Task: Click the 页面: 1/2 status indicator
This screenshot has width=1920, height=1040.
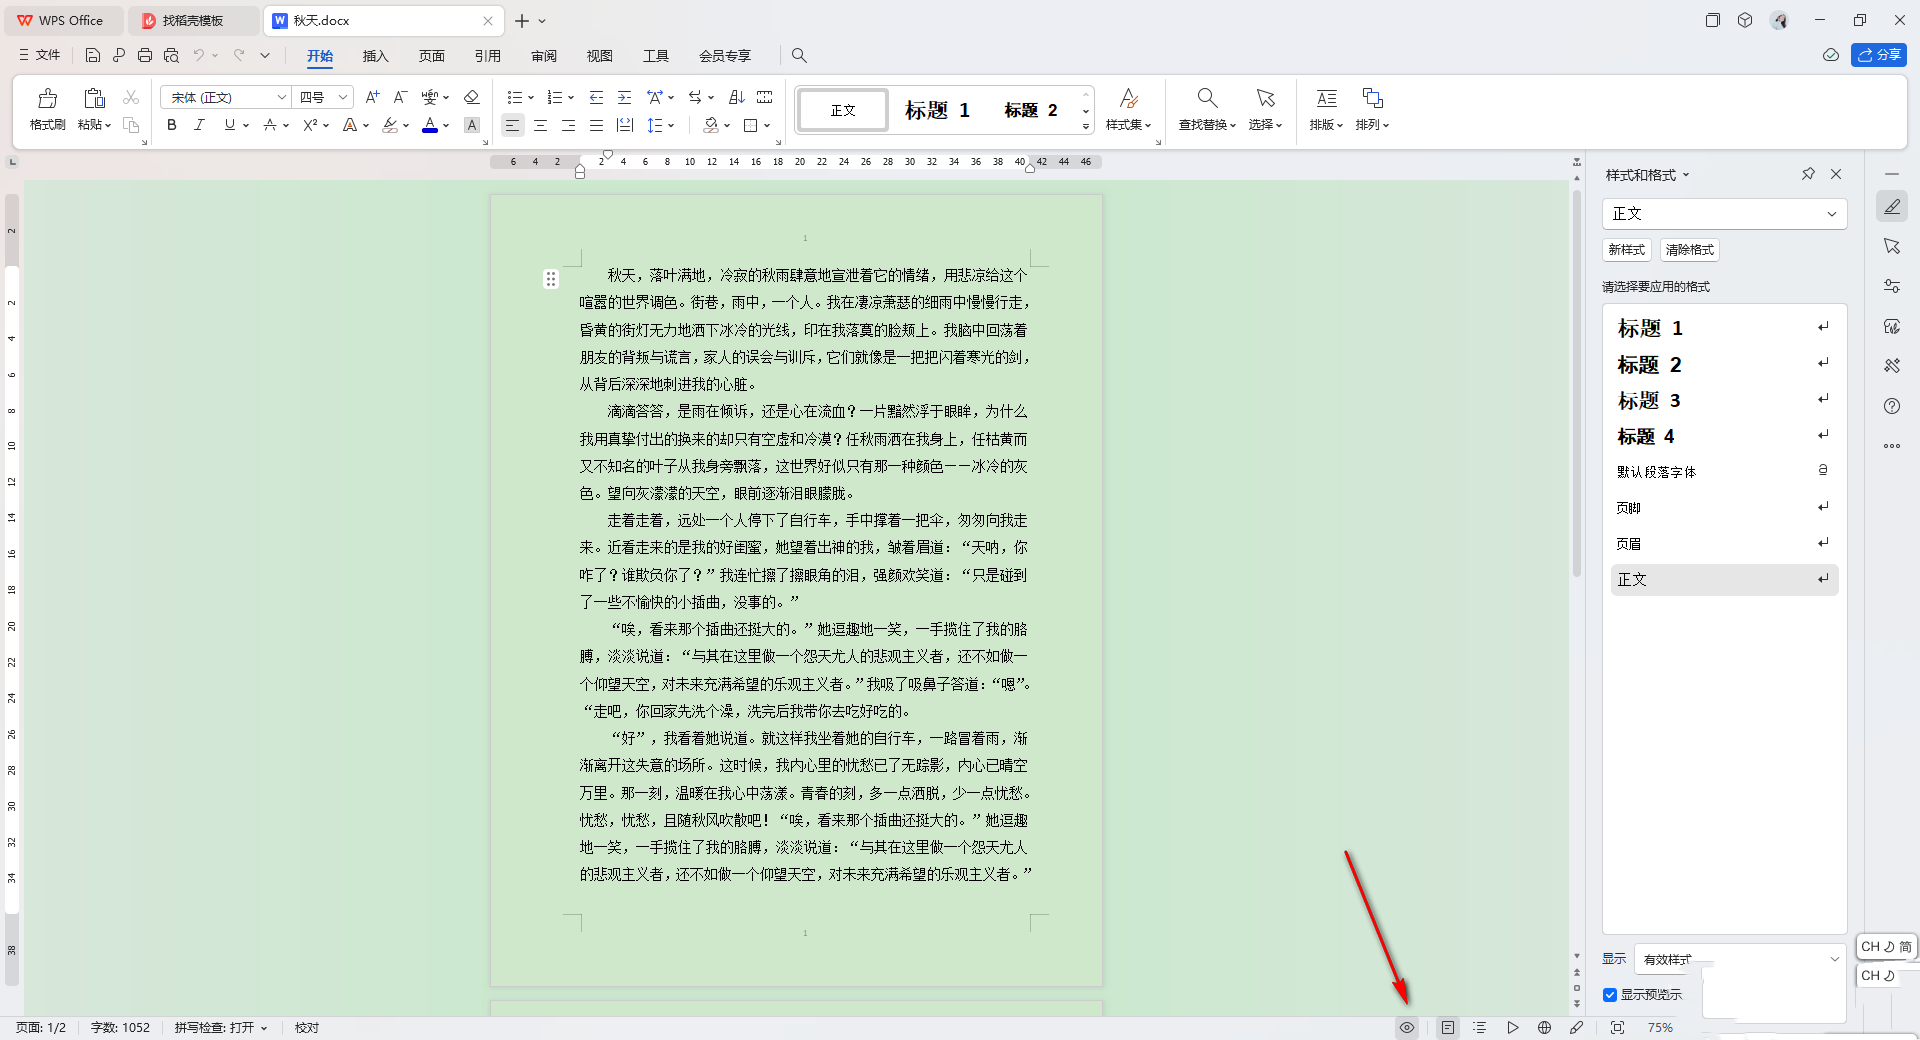Action: coord(41,1028)
